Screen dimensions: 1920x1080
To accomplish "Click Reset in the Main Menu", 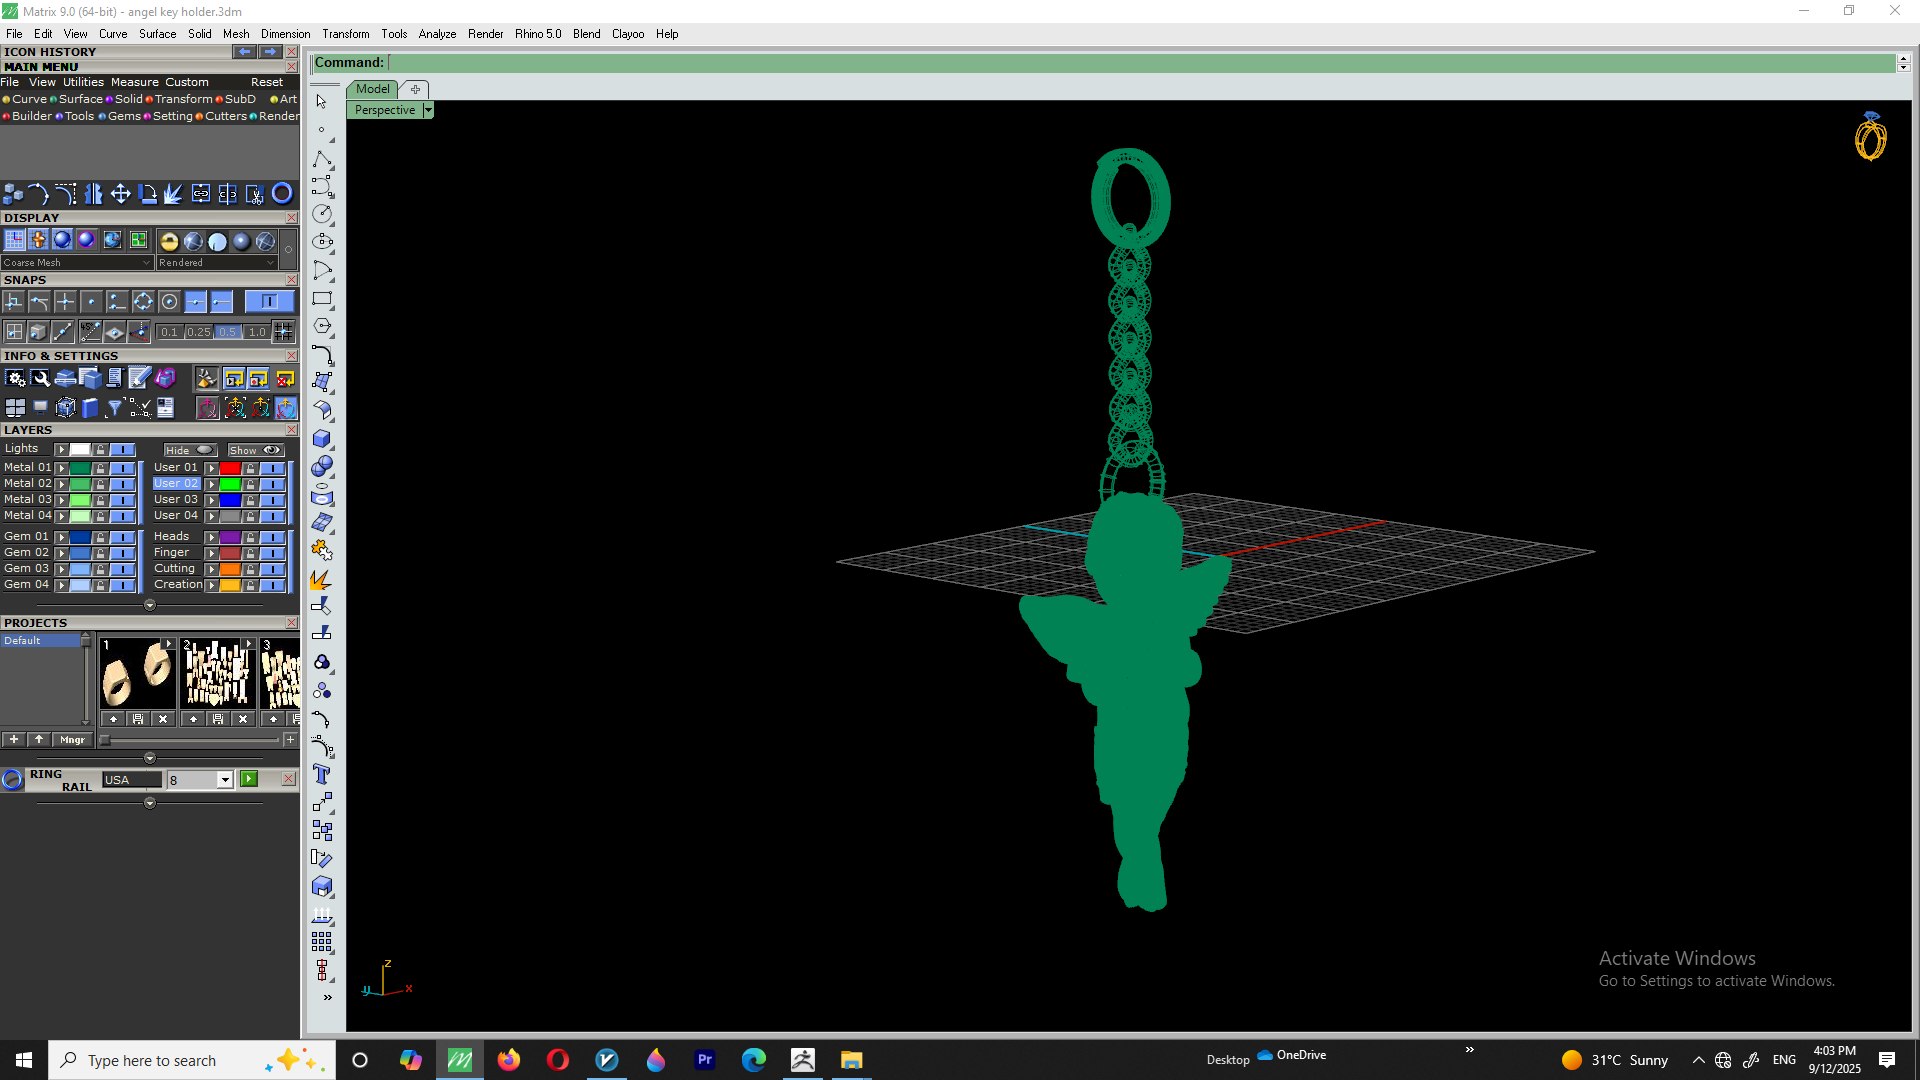I will [267, 82].
